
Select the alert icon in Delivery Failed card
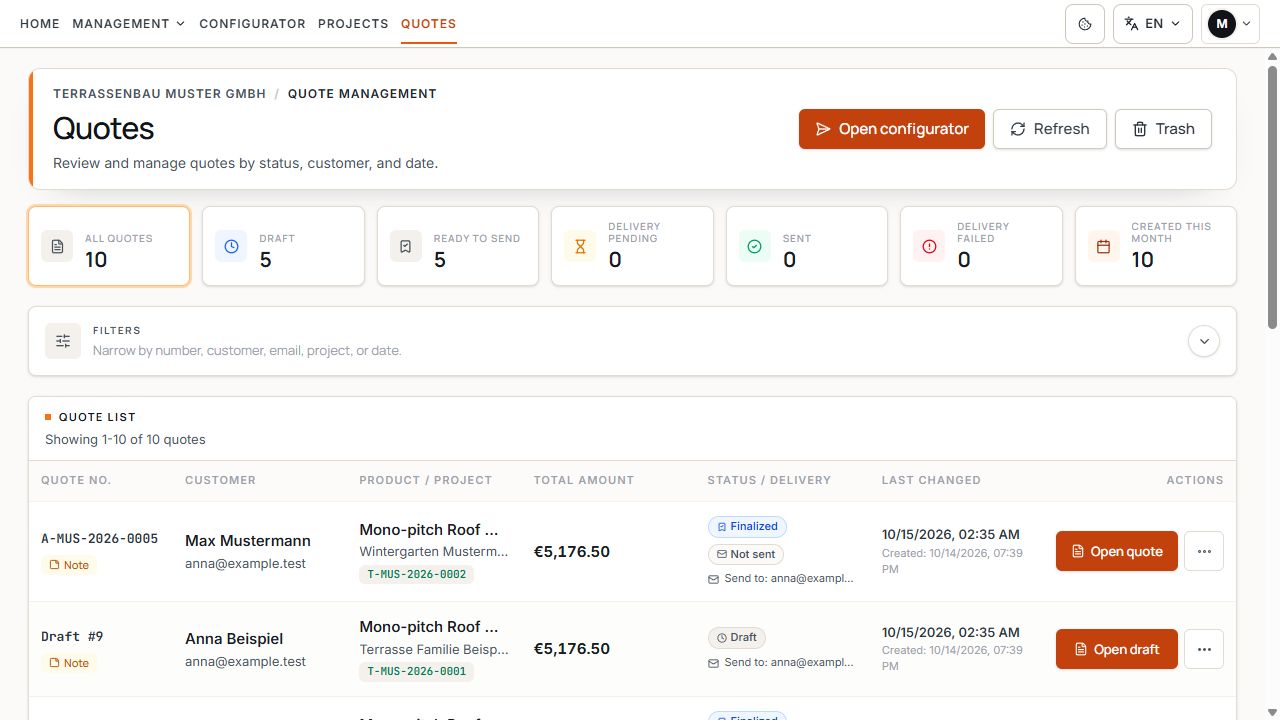click(929, 246)
